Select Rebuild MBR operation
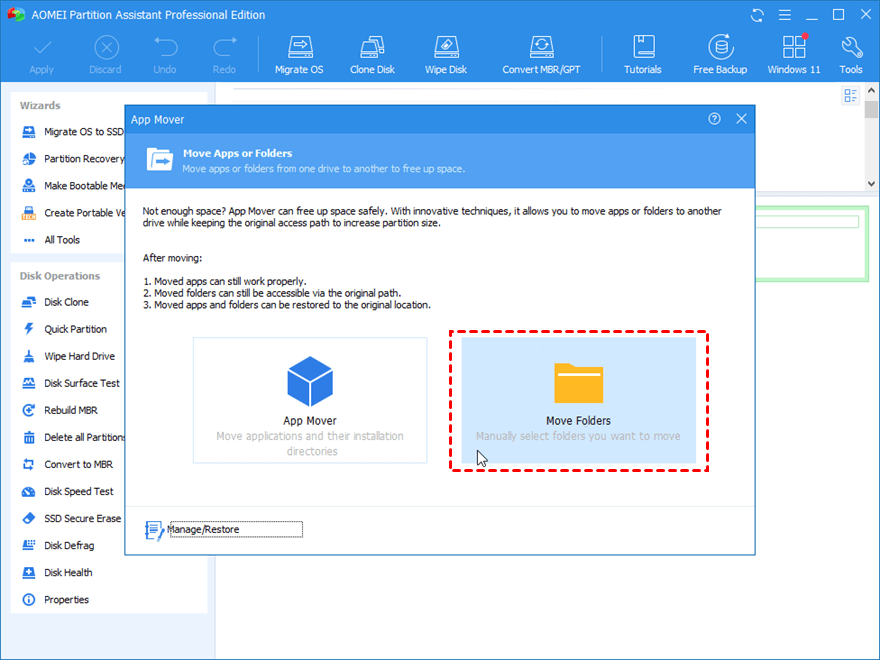The width and height of the screenshot is (880, 660). click(x=59, y=410)
